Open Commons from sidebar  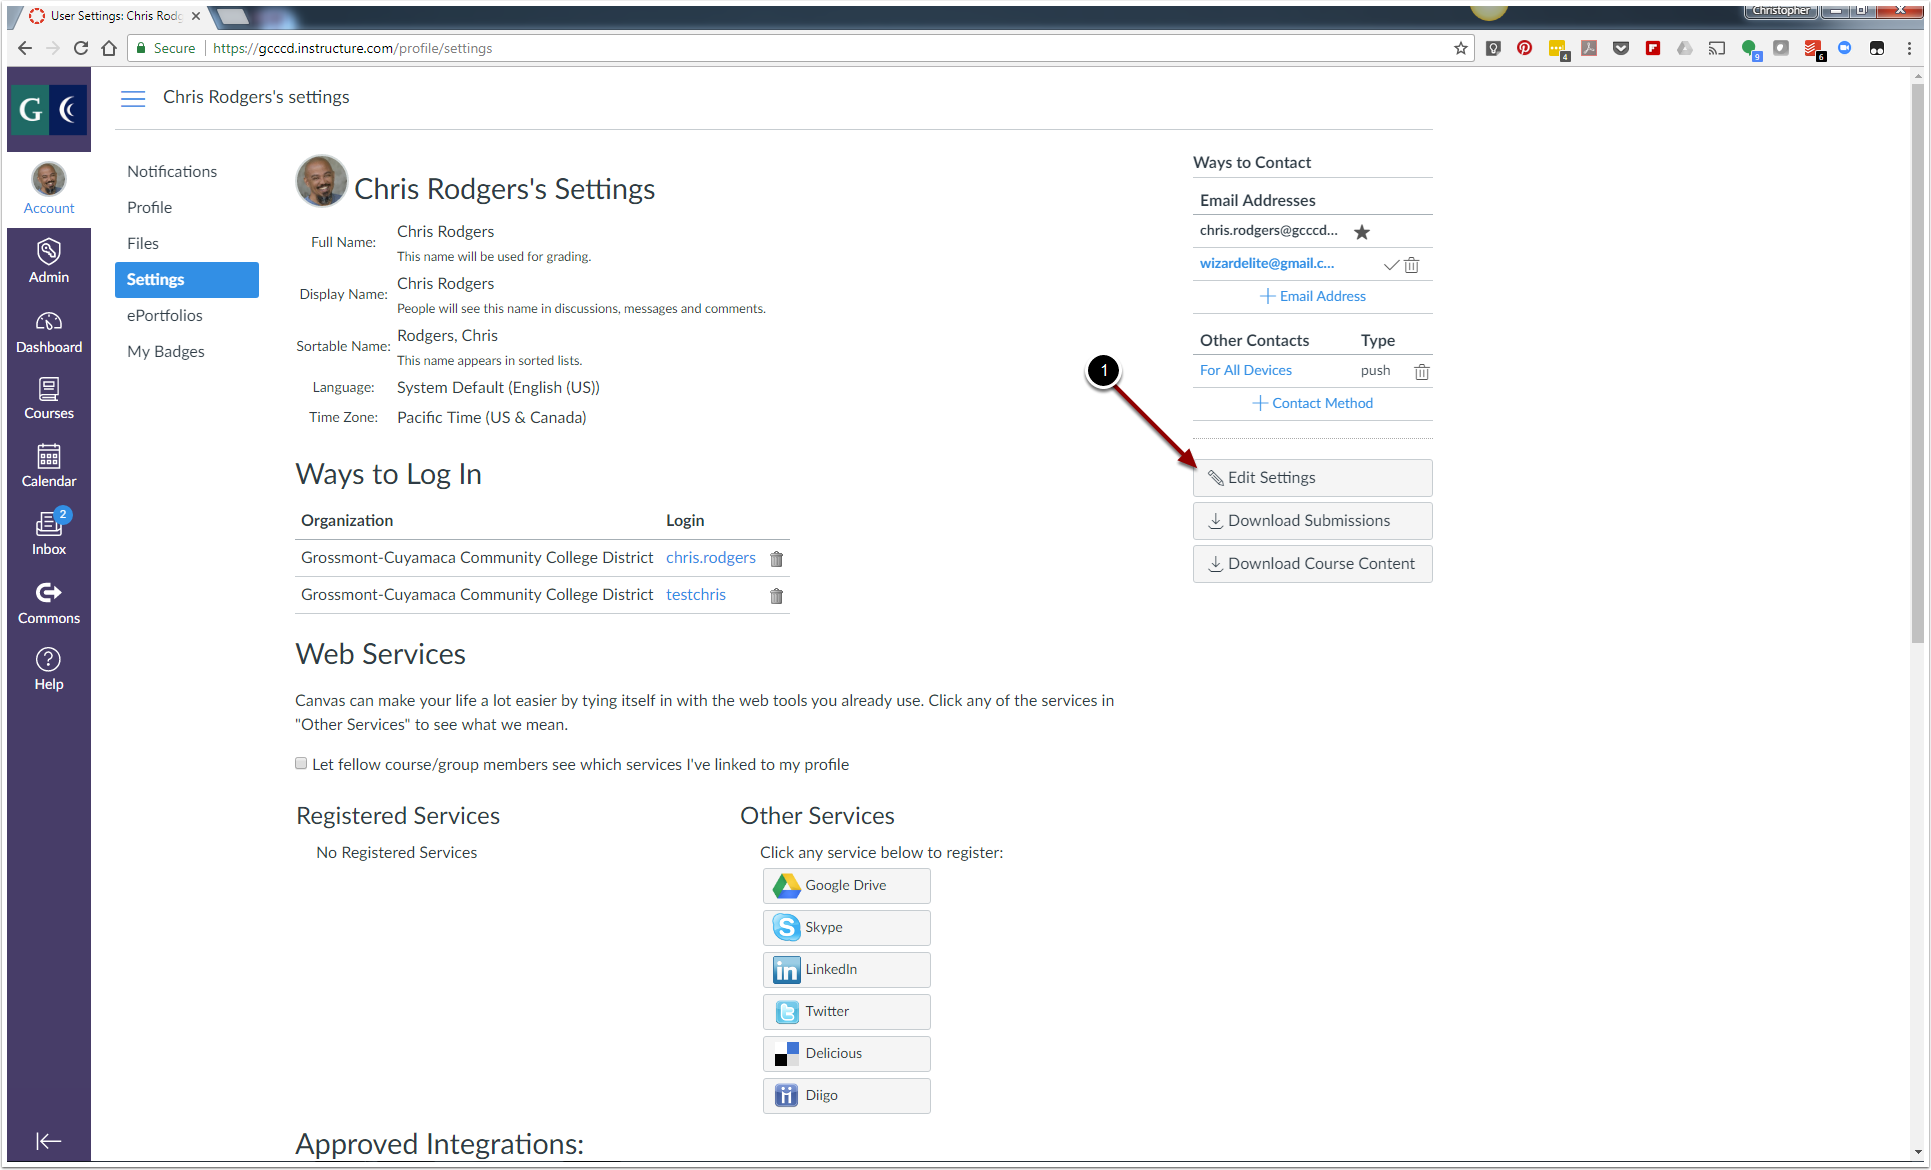48,603
